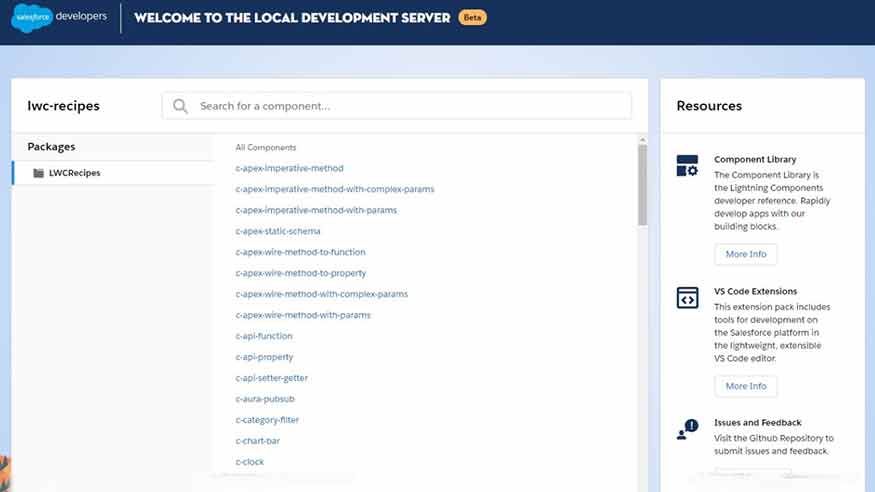Viewport: 875px width, 492px height.
Task: Open c-aura-pubsub component
Action: 265,399
